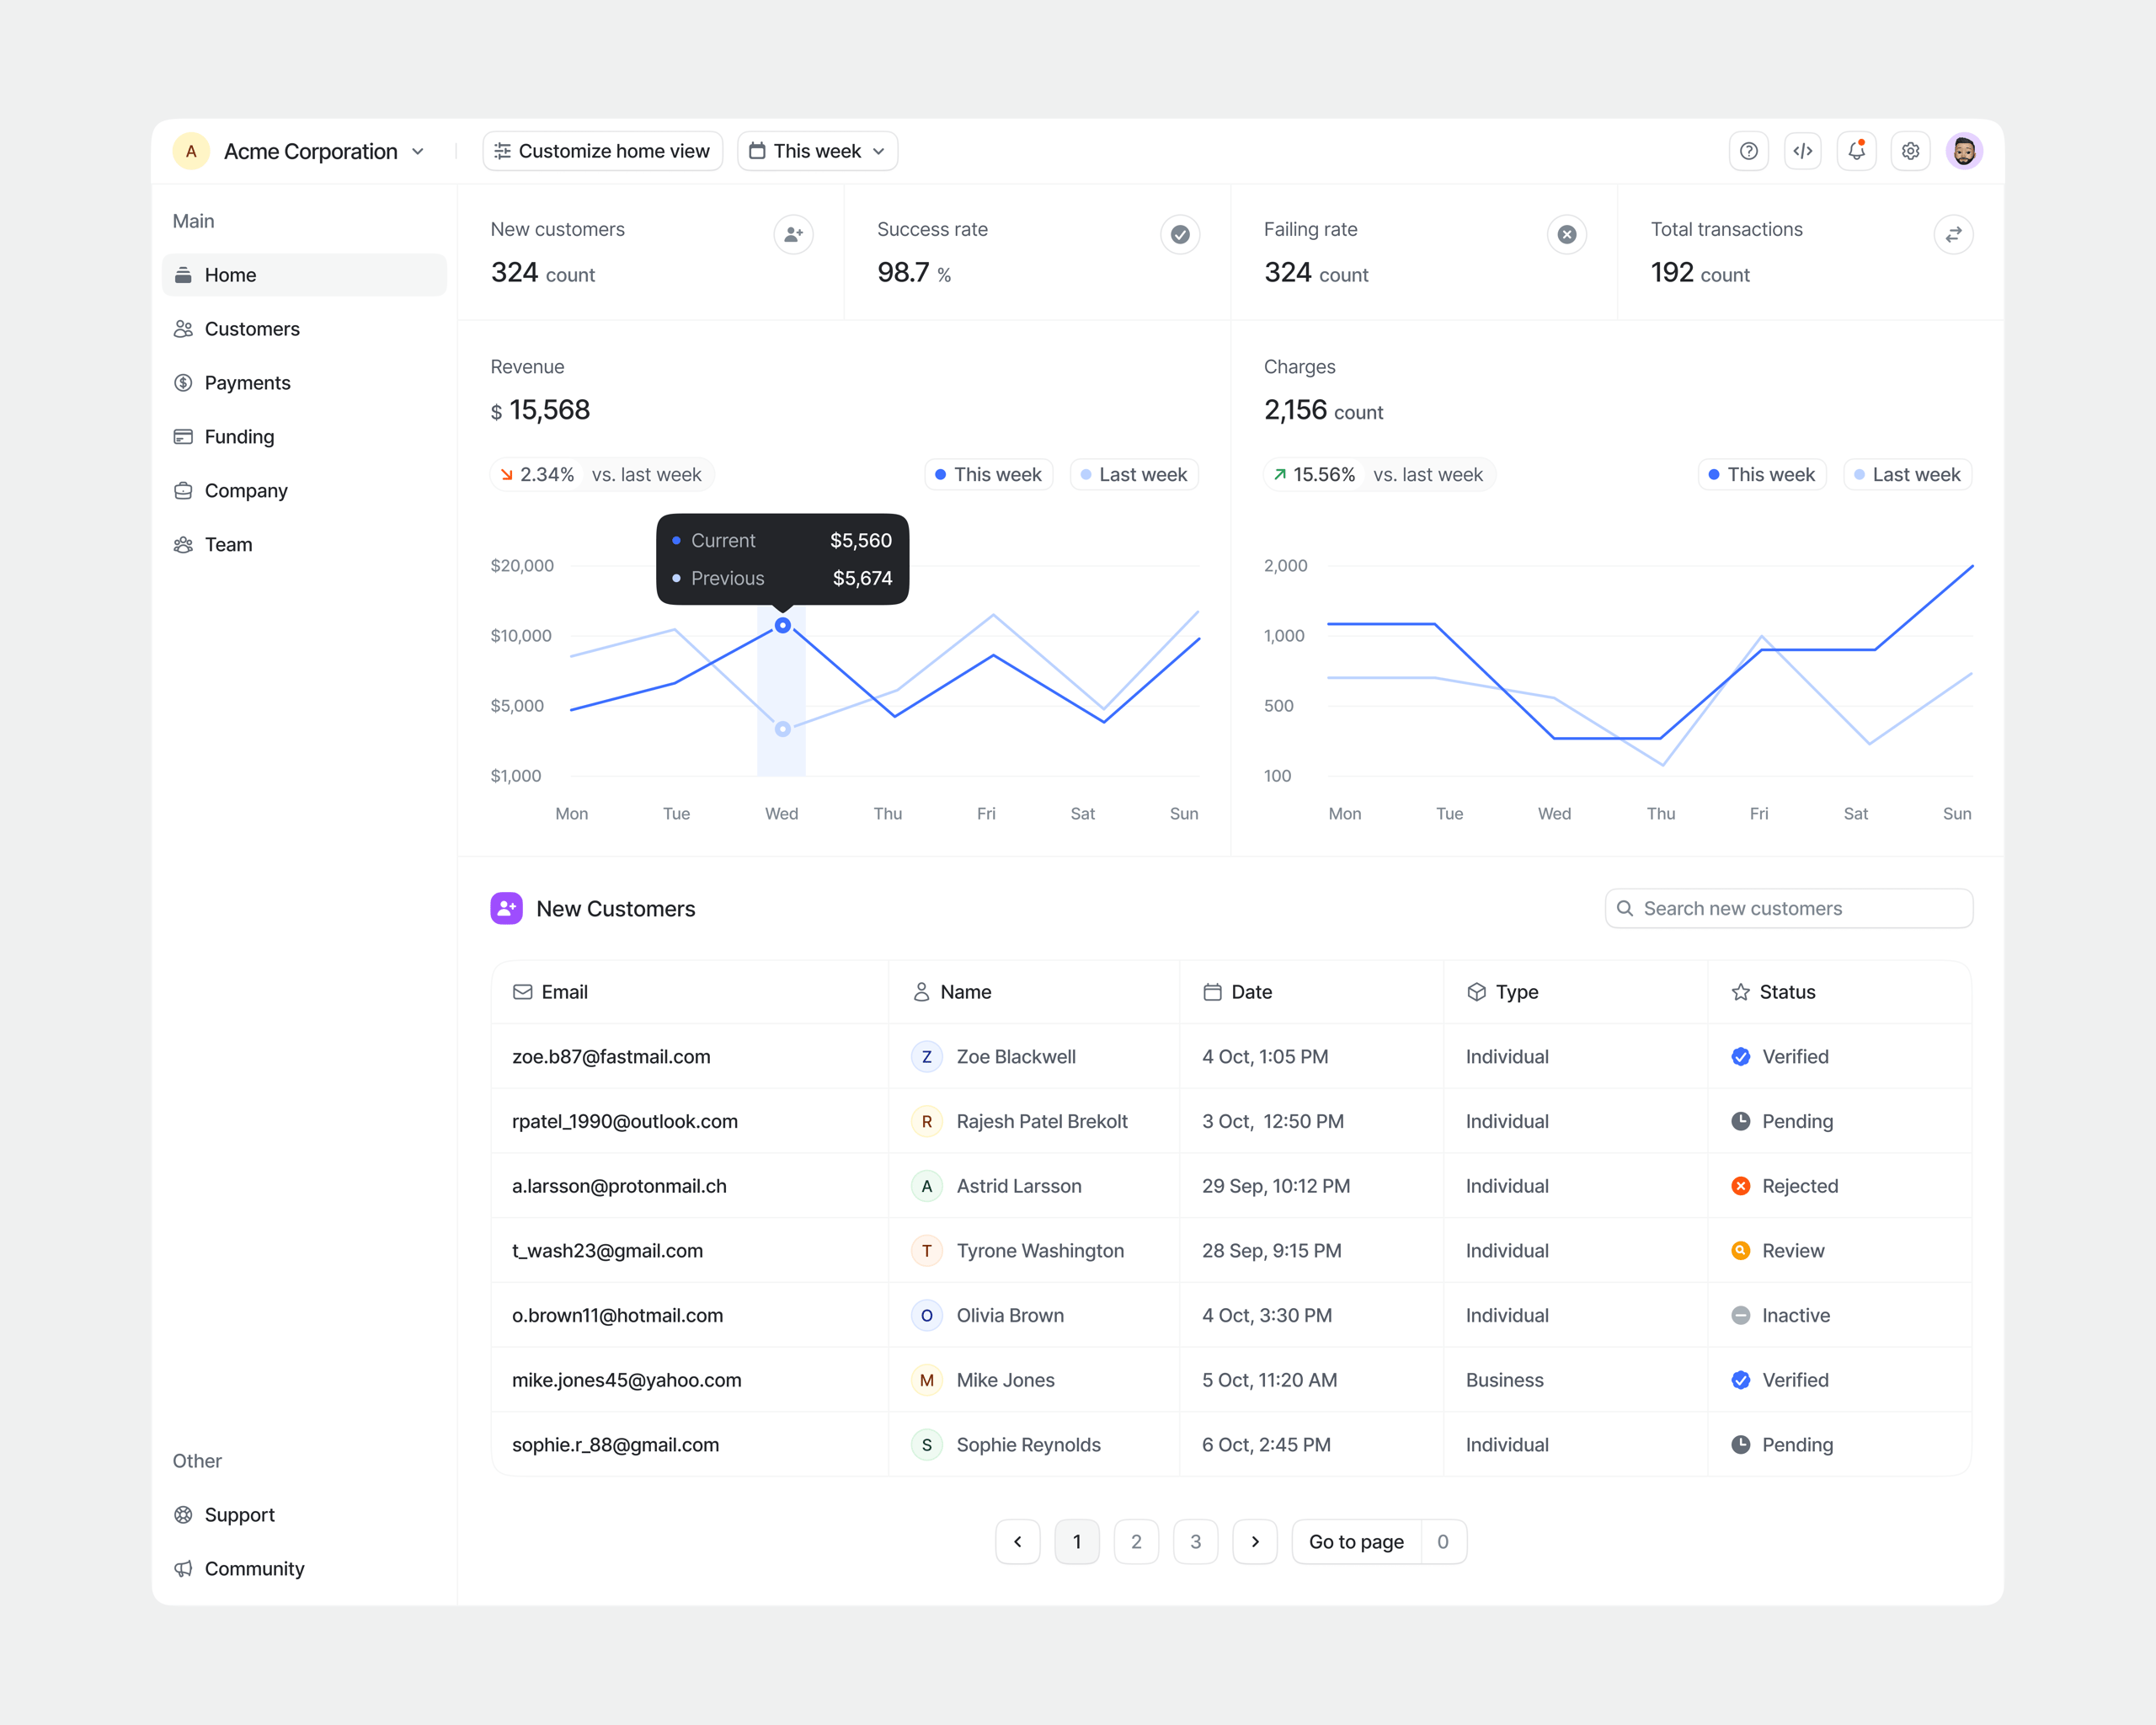Click the New customers add-user icon
Viewport: 2156px width, 1725px height.
point(793,234)
